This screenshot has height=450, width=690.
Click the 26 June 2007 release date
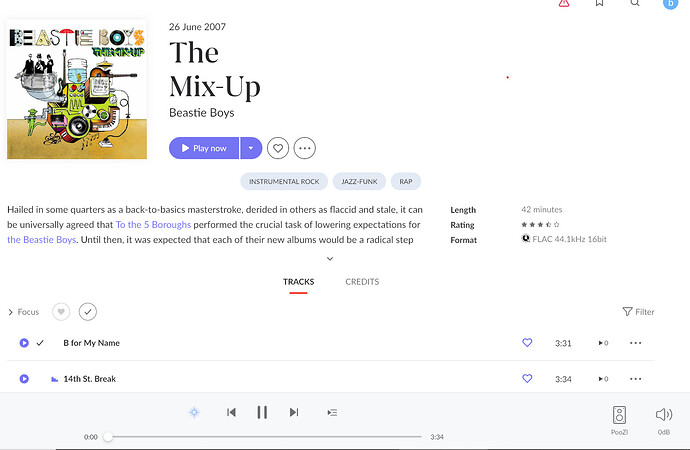(197, 27)
